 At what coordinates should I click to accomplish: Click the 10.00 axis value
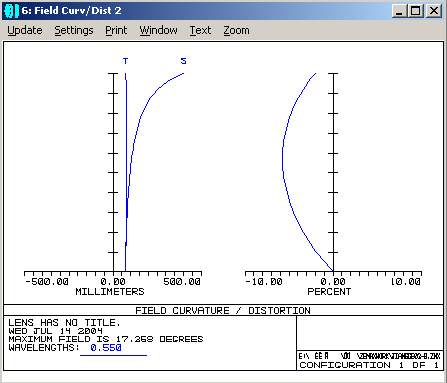(406, 282)
